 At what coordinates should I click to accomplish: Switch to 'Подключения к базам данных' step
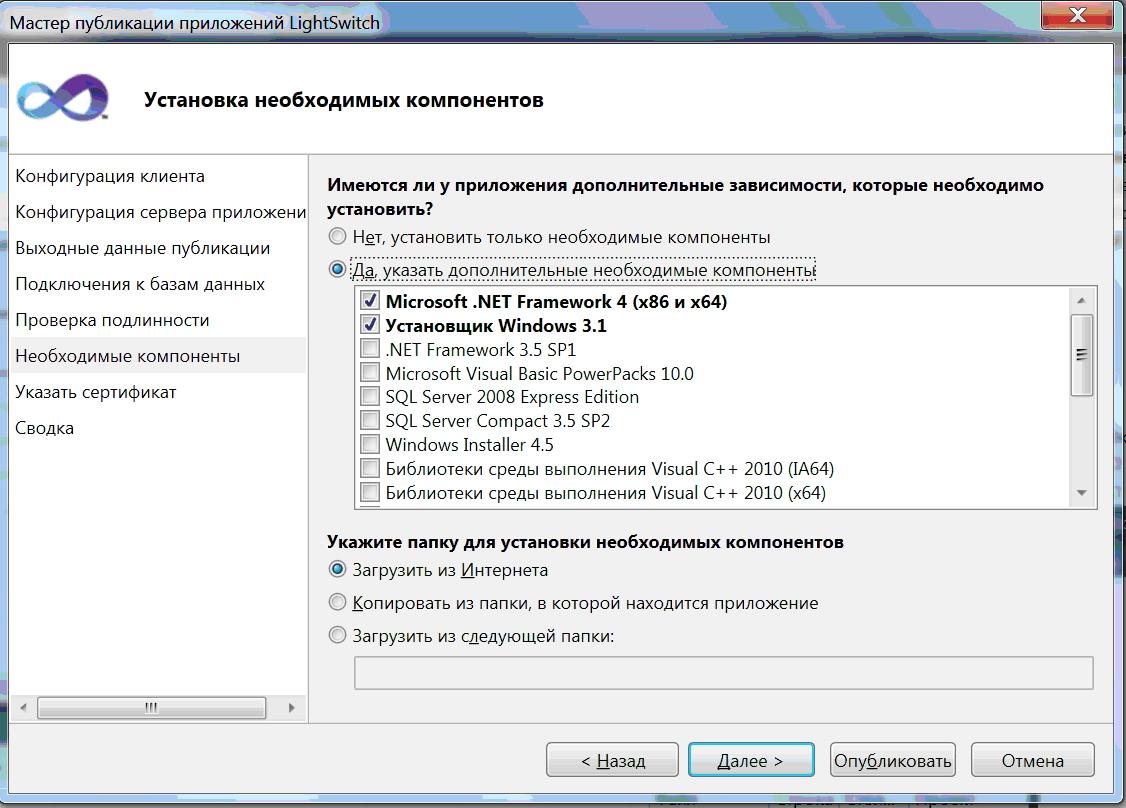point(140,284)
